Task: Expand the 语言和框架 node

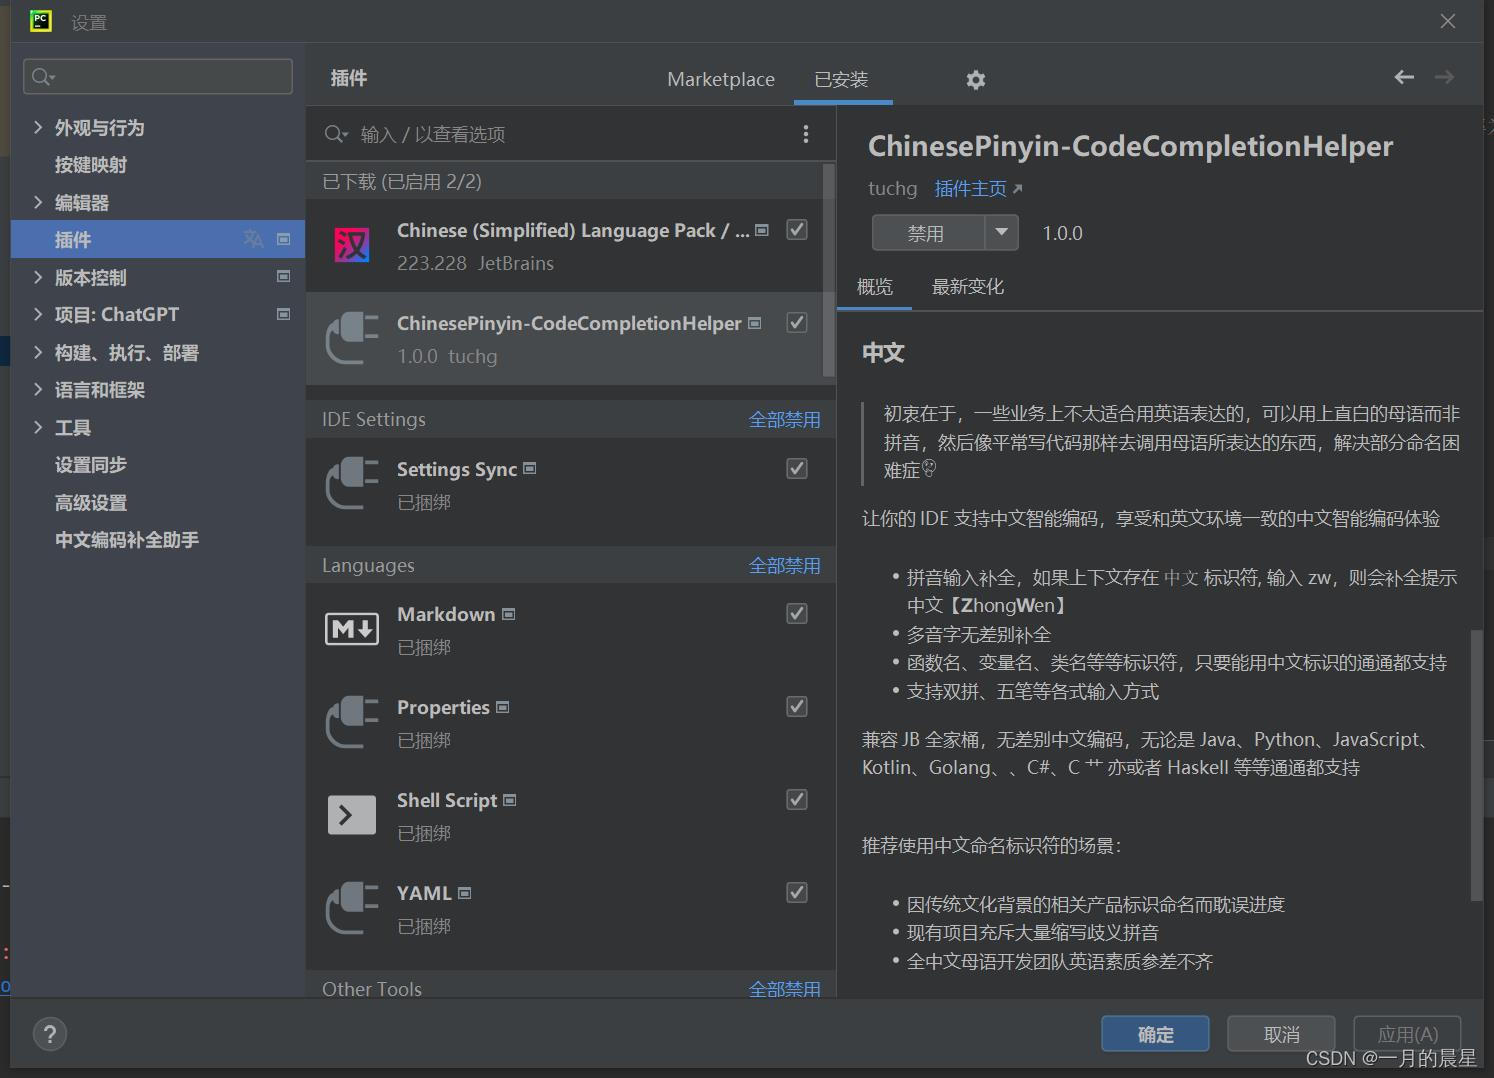Action: (38, 389)
